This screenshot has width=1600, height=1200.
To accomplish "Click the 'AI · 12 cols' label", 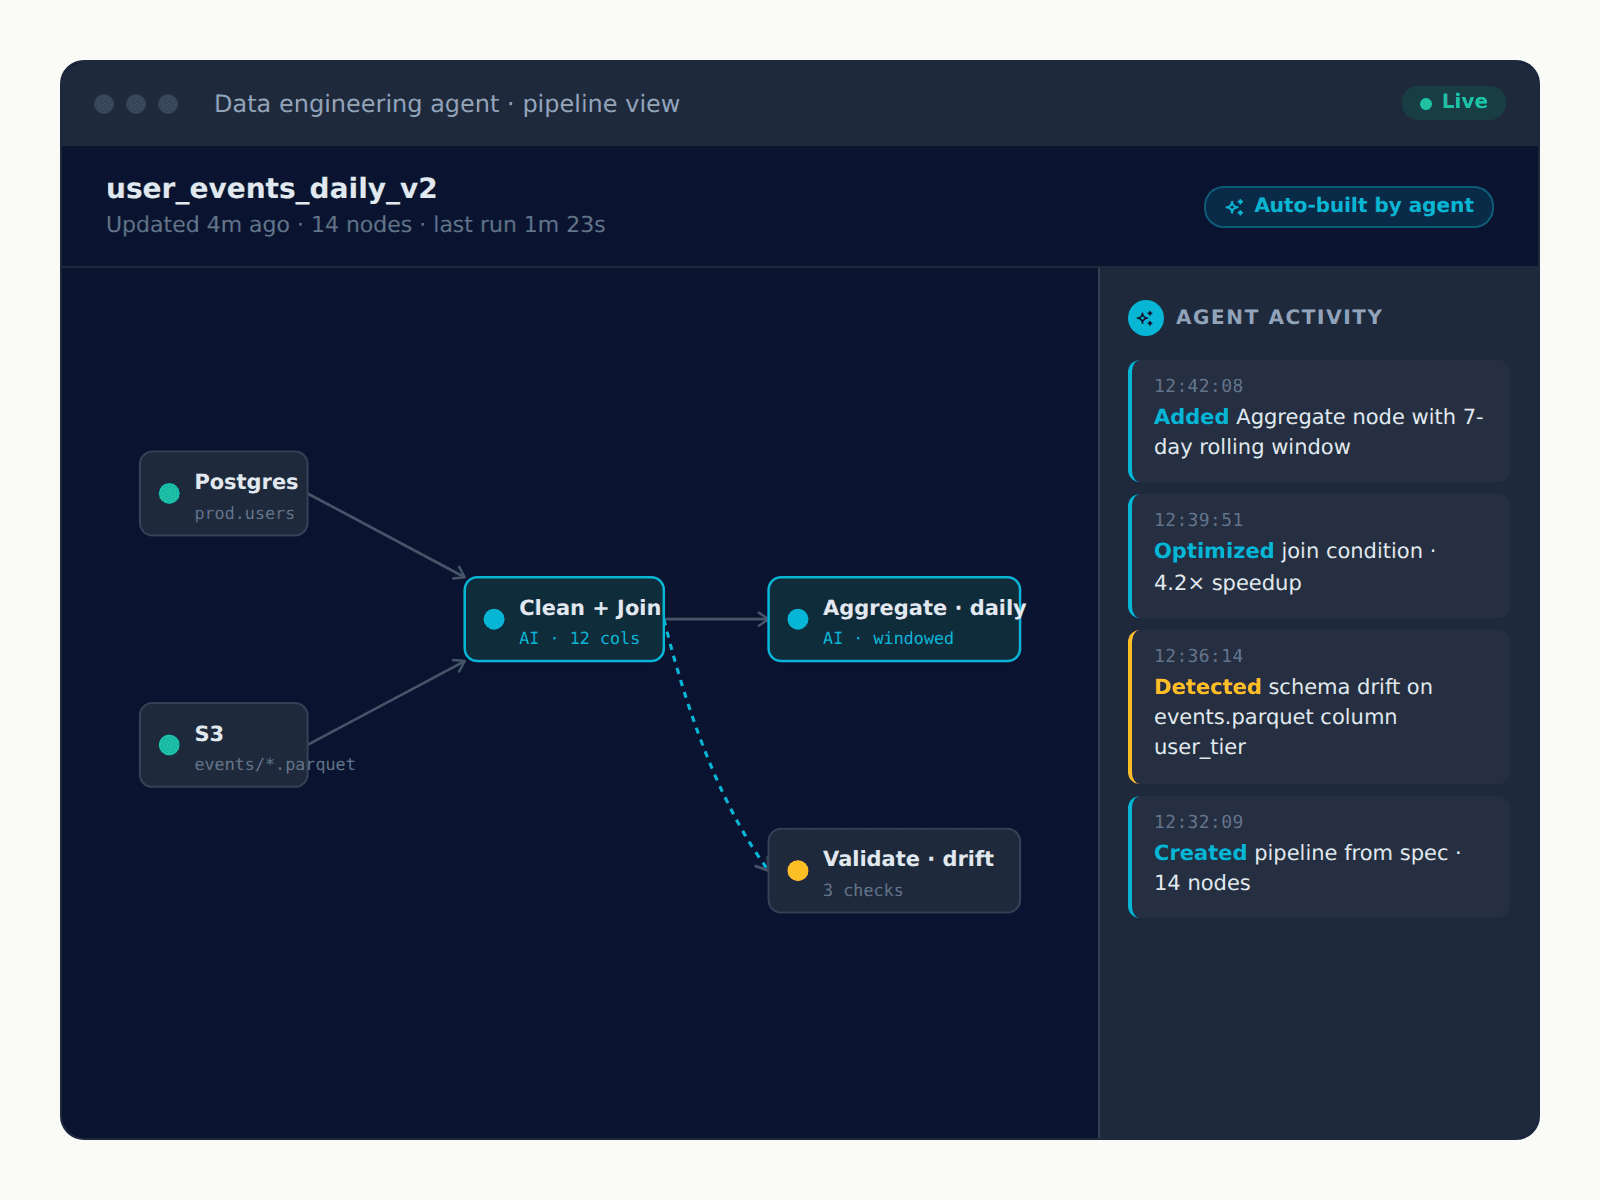I will coord(579,639).
